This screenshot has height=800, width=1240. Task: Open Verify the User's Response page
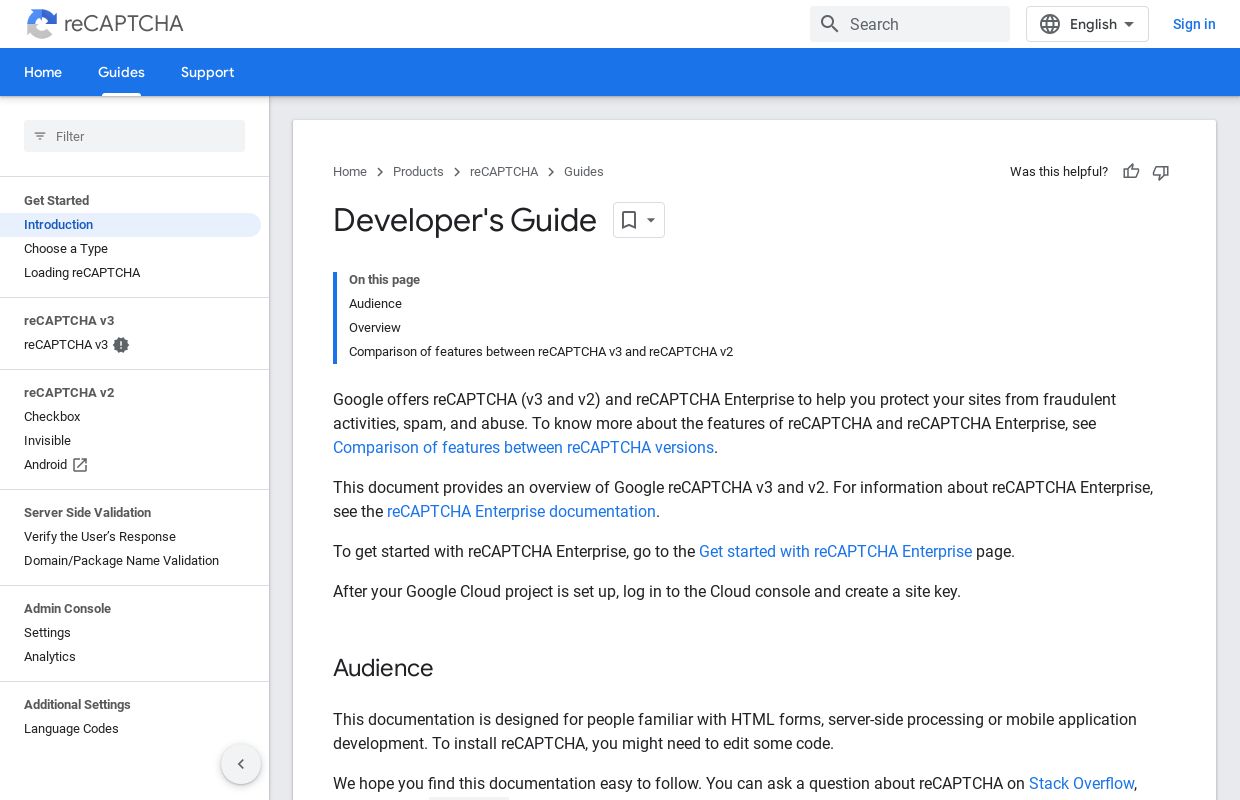pyautogui.click(x=100, y=537)
